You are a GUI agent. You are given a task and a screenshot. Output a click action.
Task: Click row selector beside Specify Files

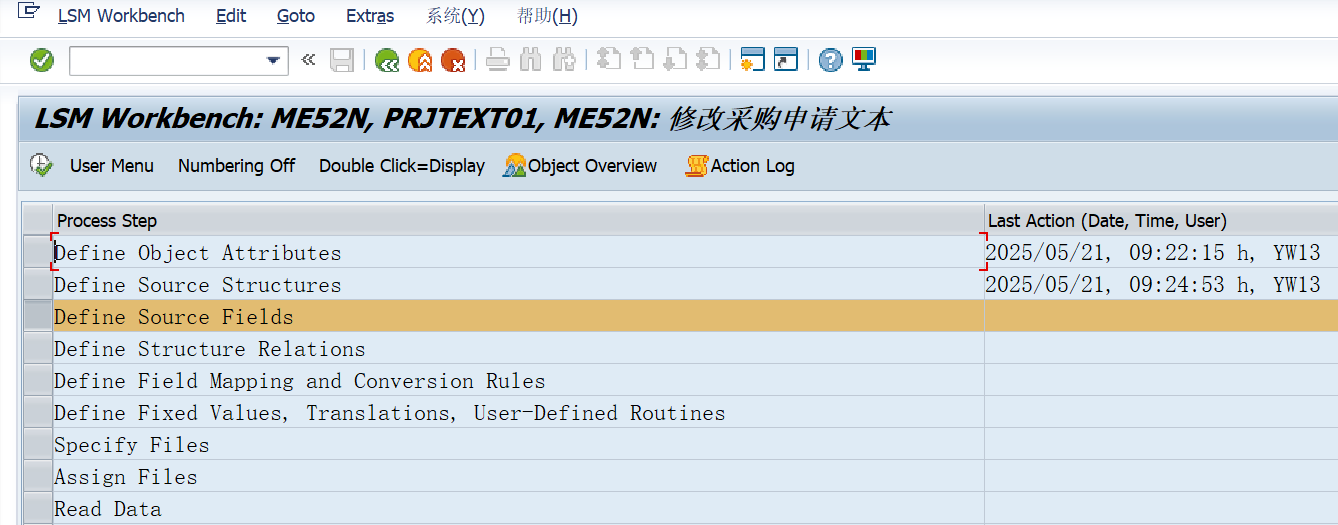(37, 445)
